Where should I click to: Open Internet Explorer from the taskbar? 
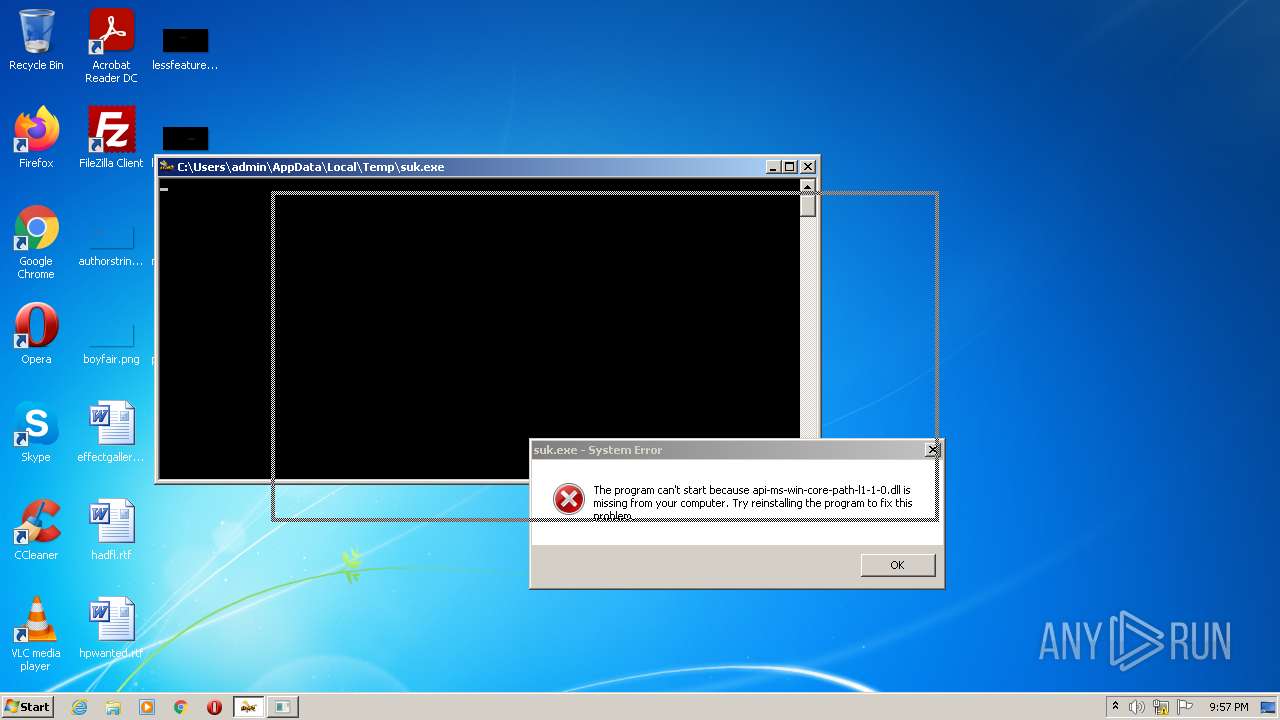click(79, 707)
